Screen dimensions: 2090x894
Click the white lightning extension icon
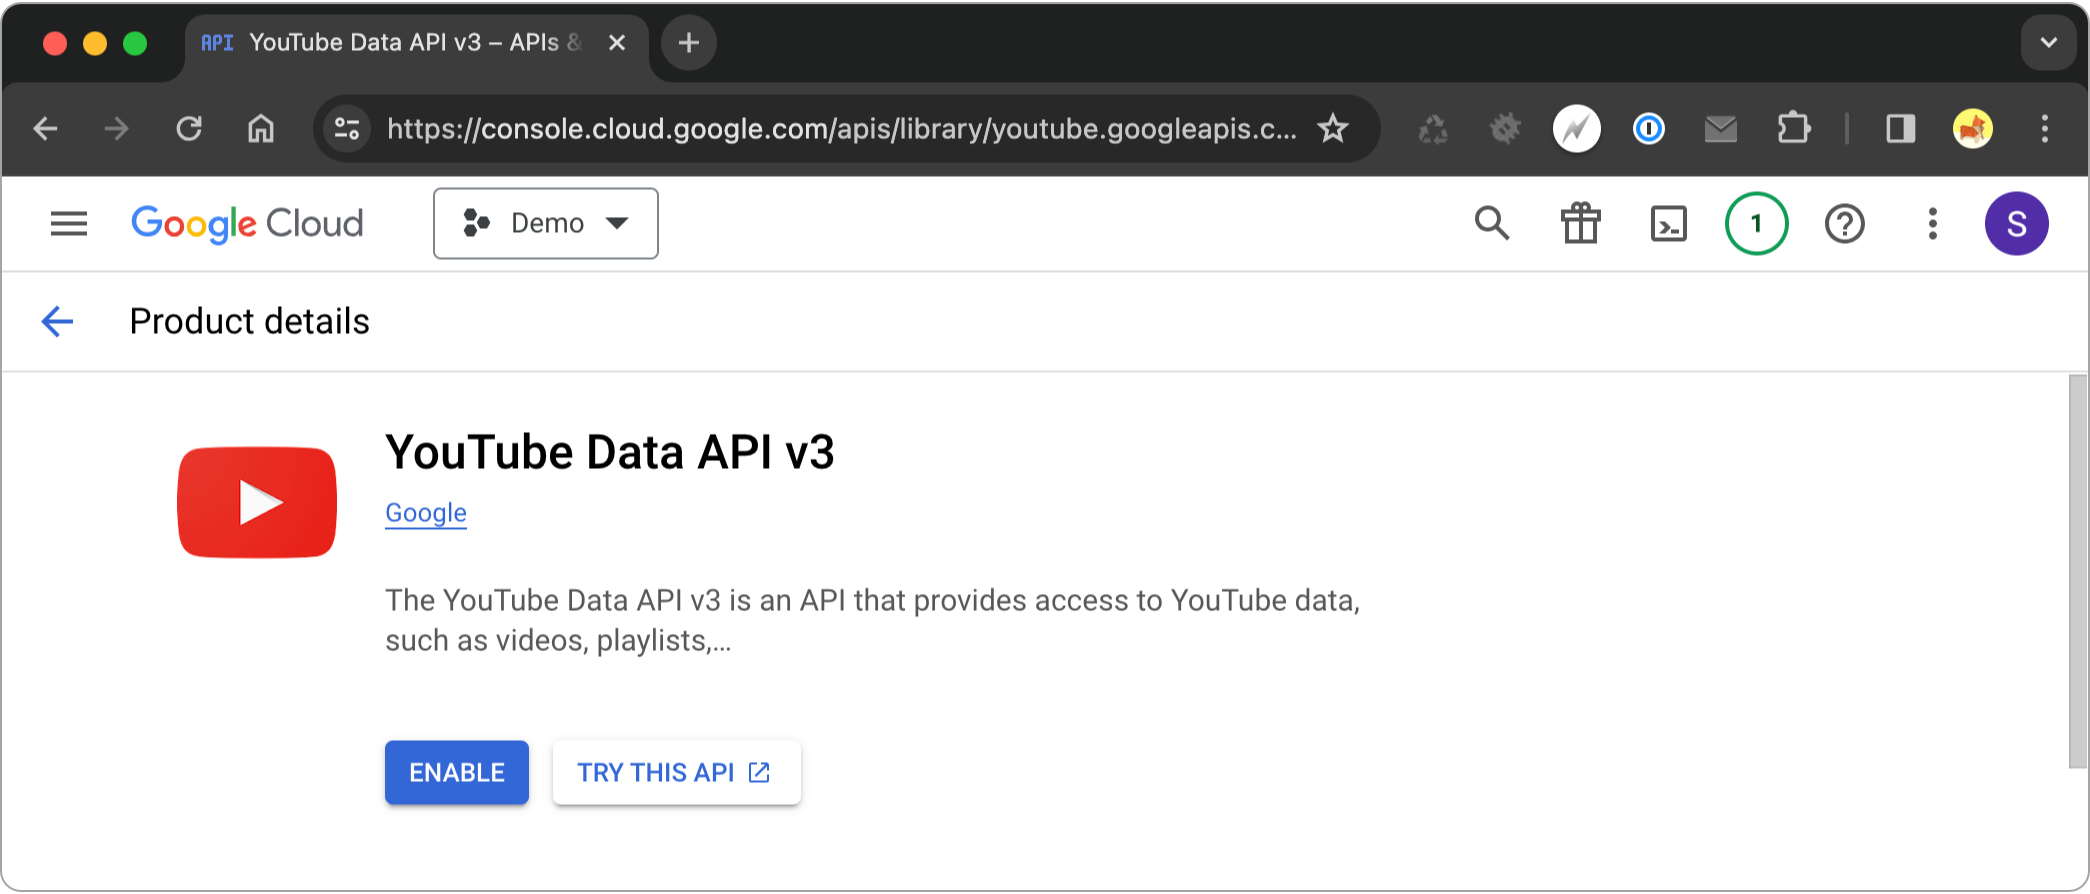coord(1577,129)
